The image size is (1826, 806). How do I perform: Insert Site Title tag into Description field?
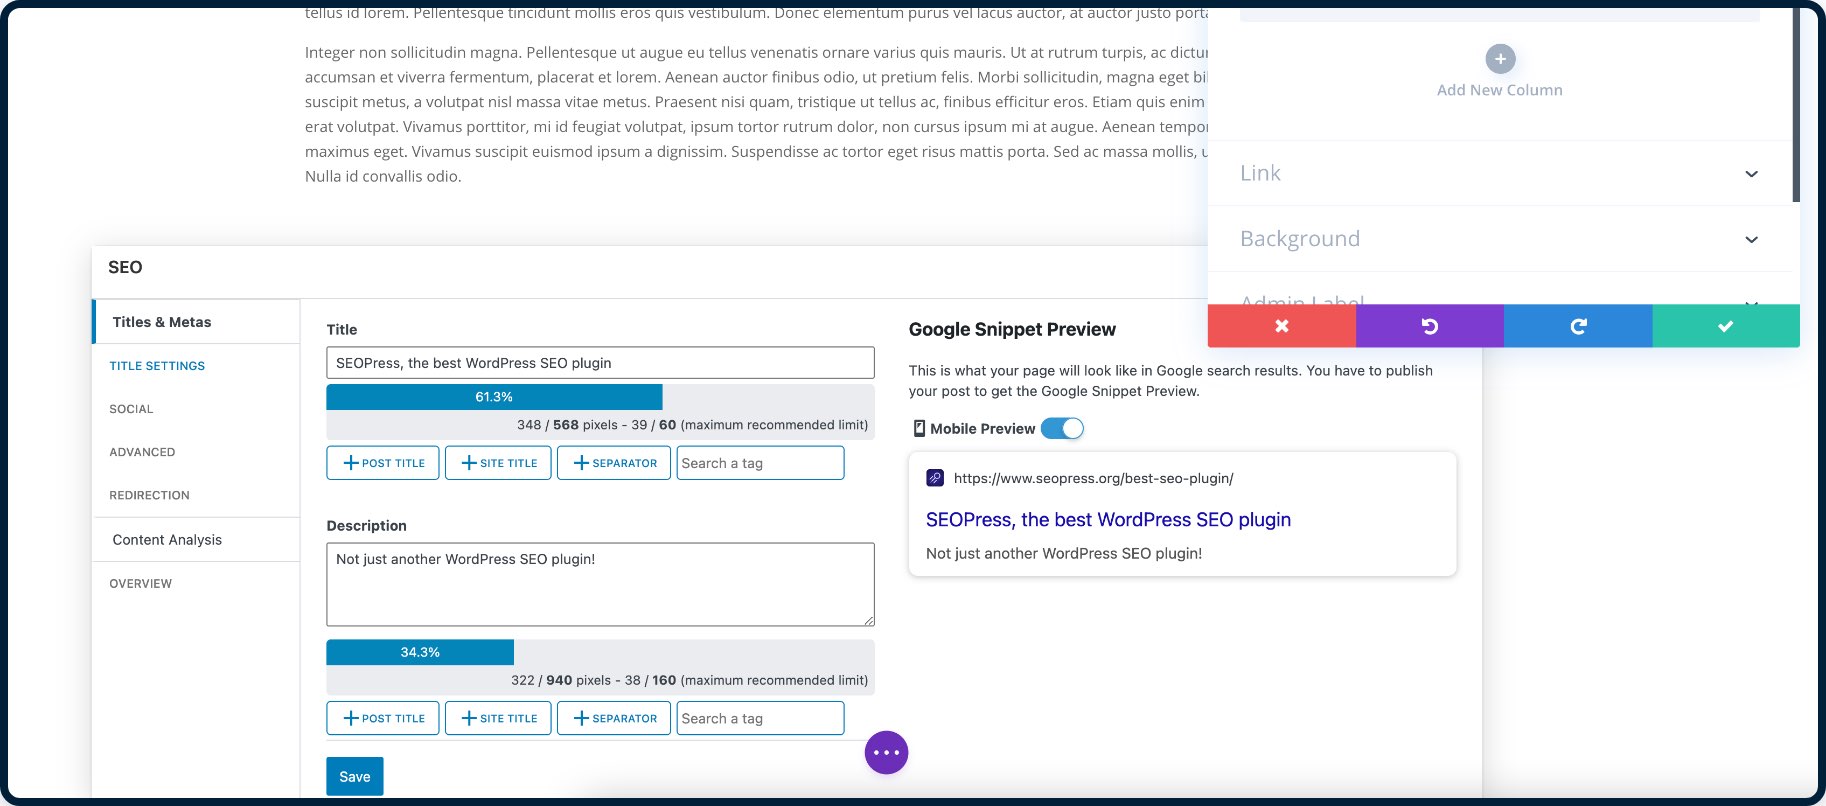[x=498, y=718]
